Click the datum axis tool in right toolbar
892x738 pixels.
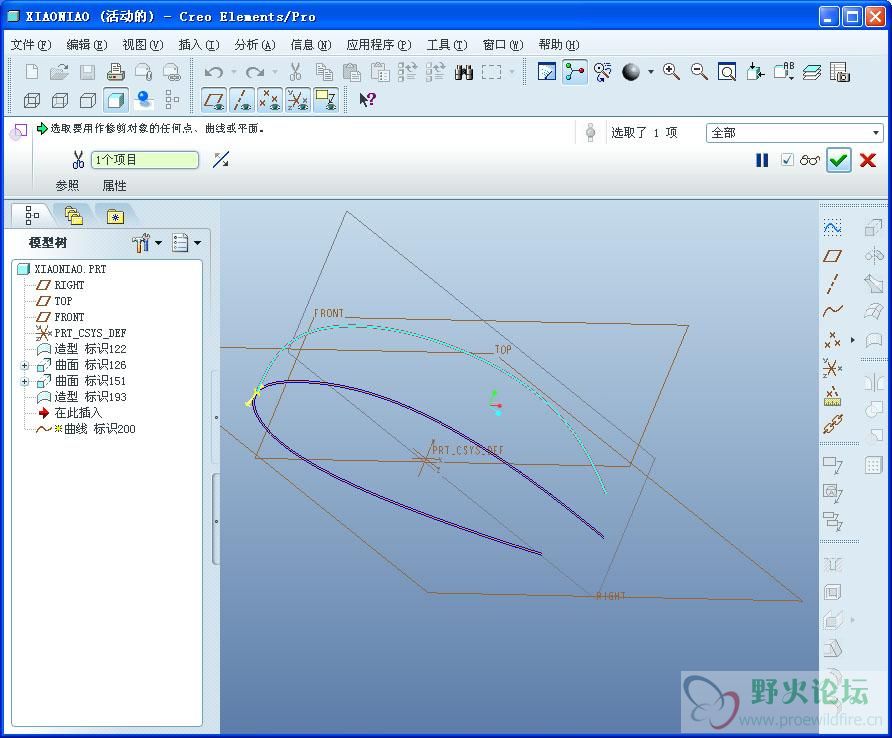[x=832, y=283]
